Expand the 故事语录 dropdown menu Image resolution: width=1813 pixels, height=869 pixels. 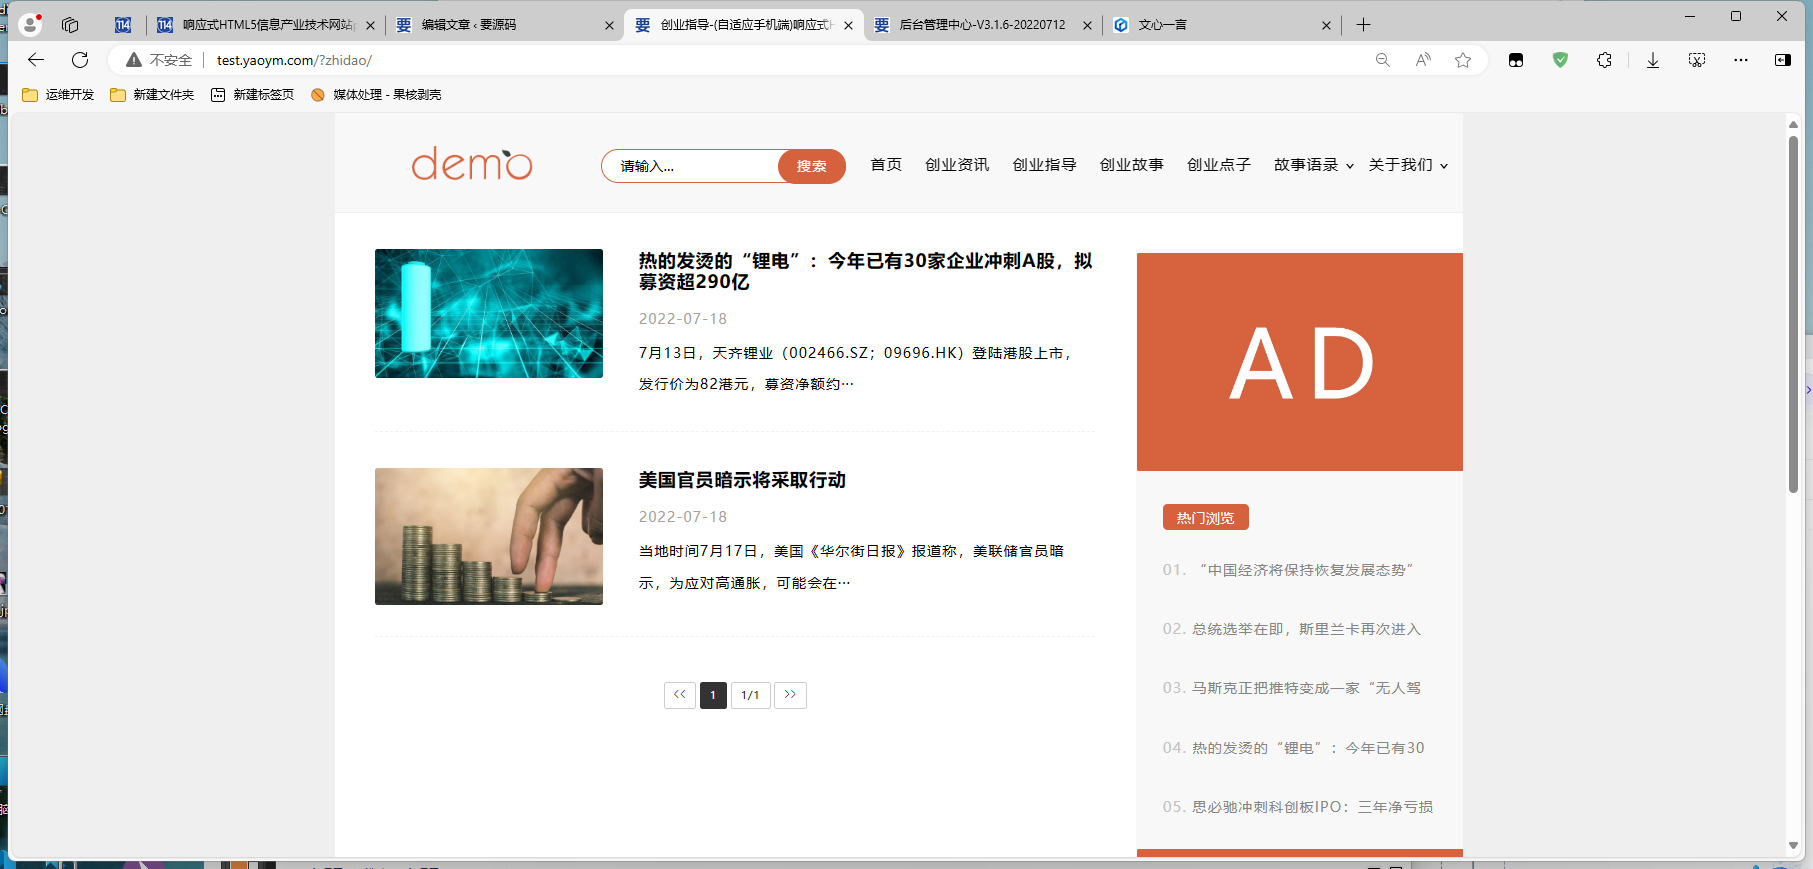1313,165
